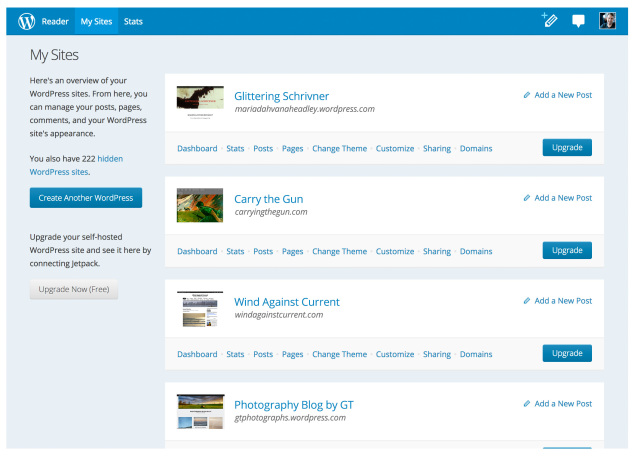This screenshot has height=457, width=635.
Task: Open the new post pencil icon in header
Action: point(550,19)
